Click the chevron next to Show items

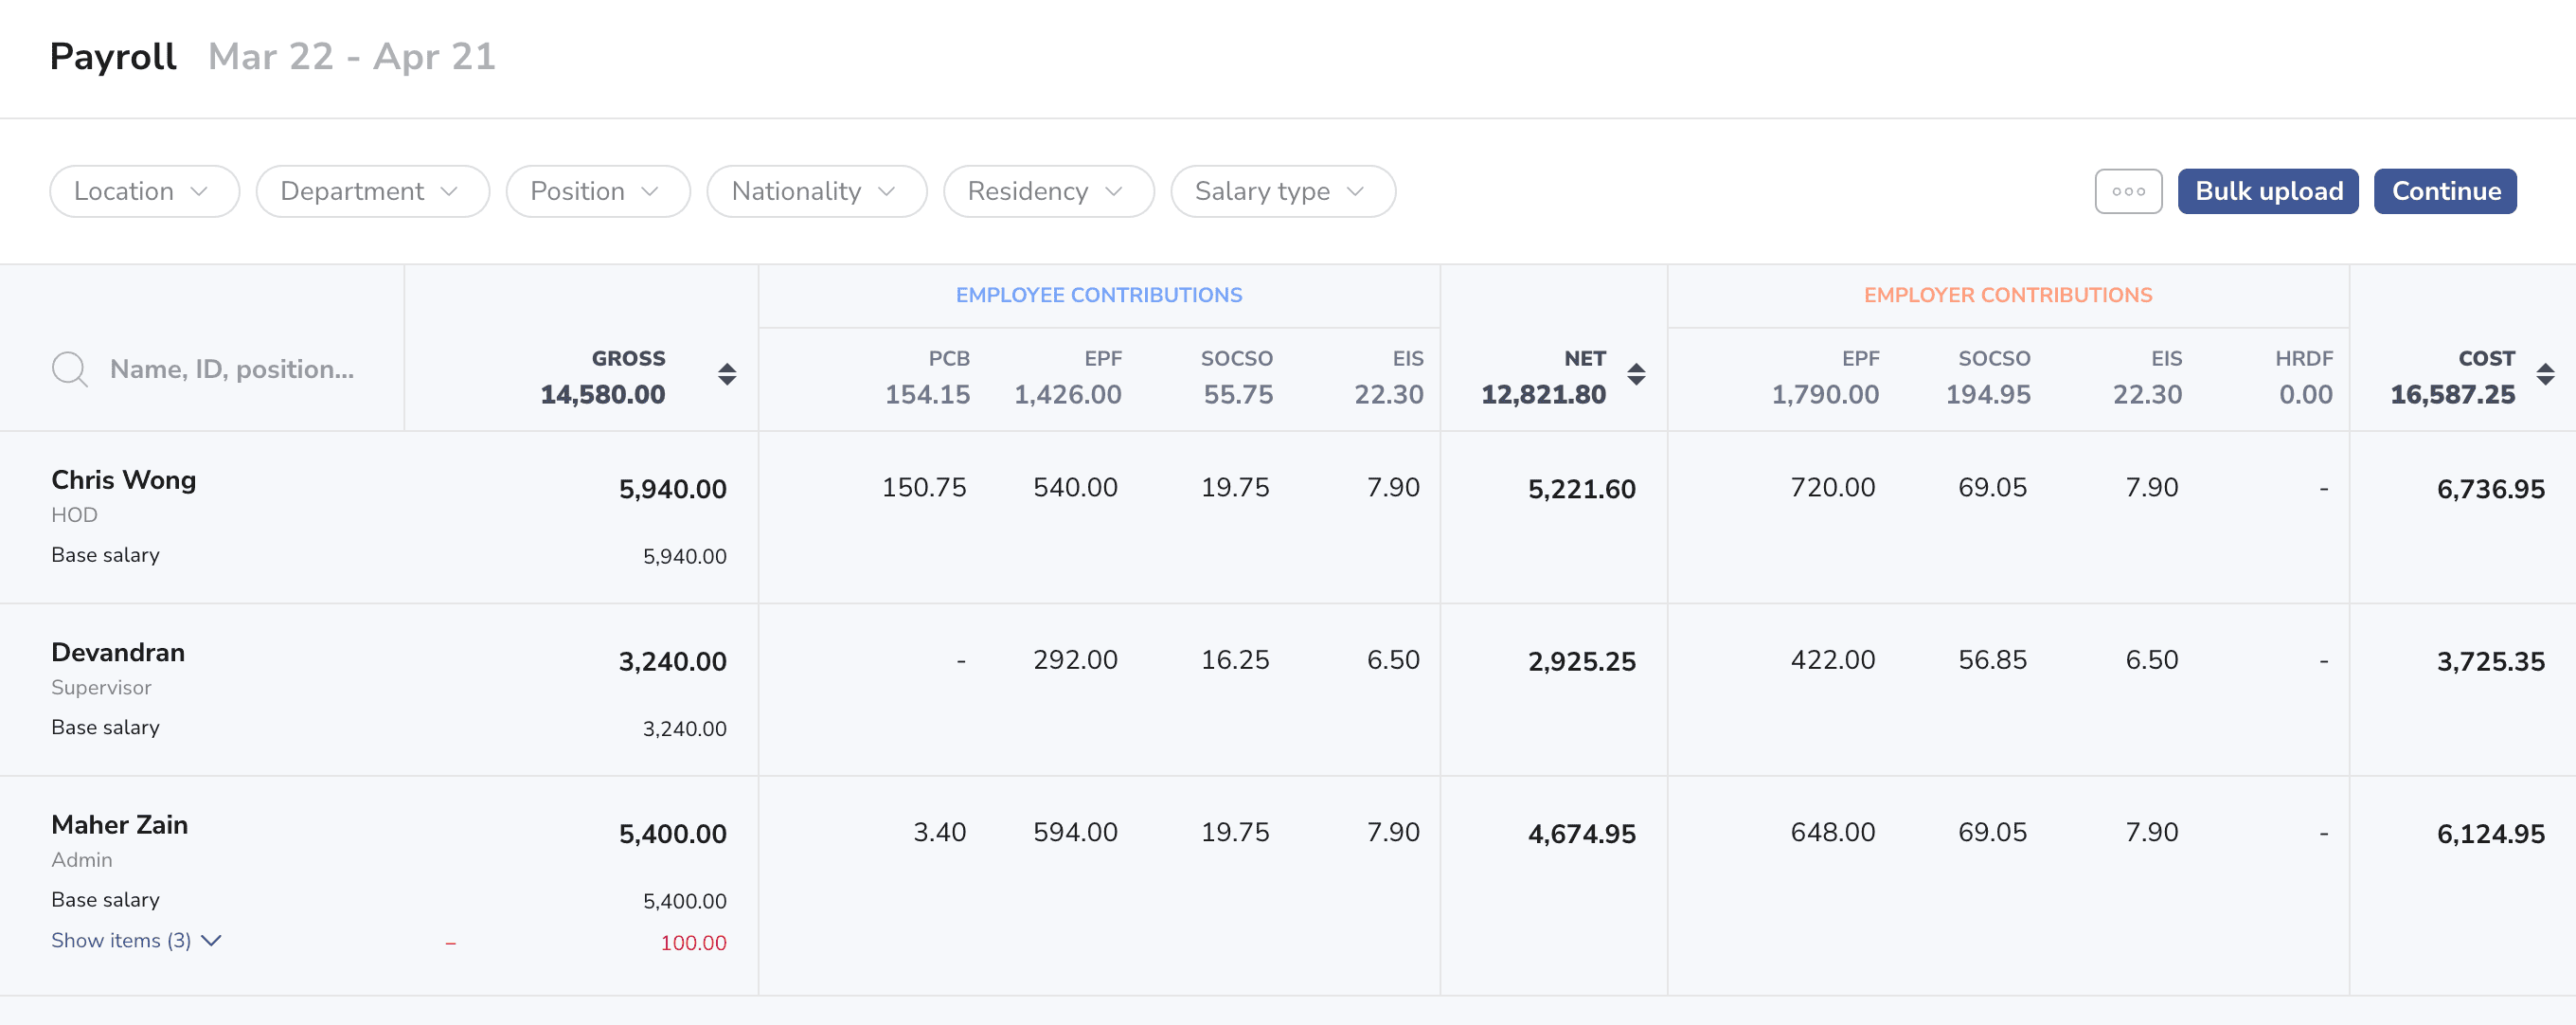click(211, 941)
